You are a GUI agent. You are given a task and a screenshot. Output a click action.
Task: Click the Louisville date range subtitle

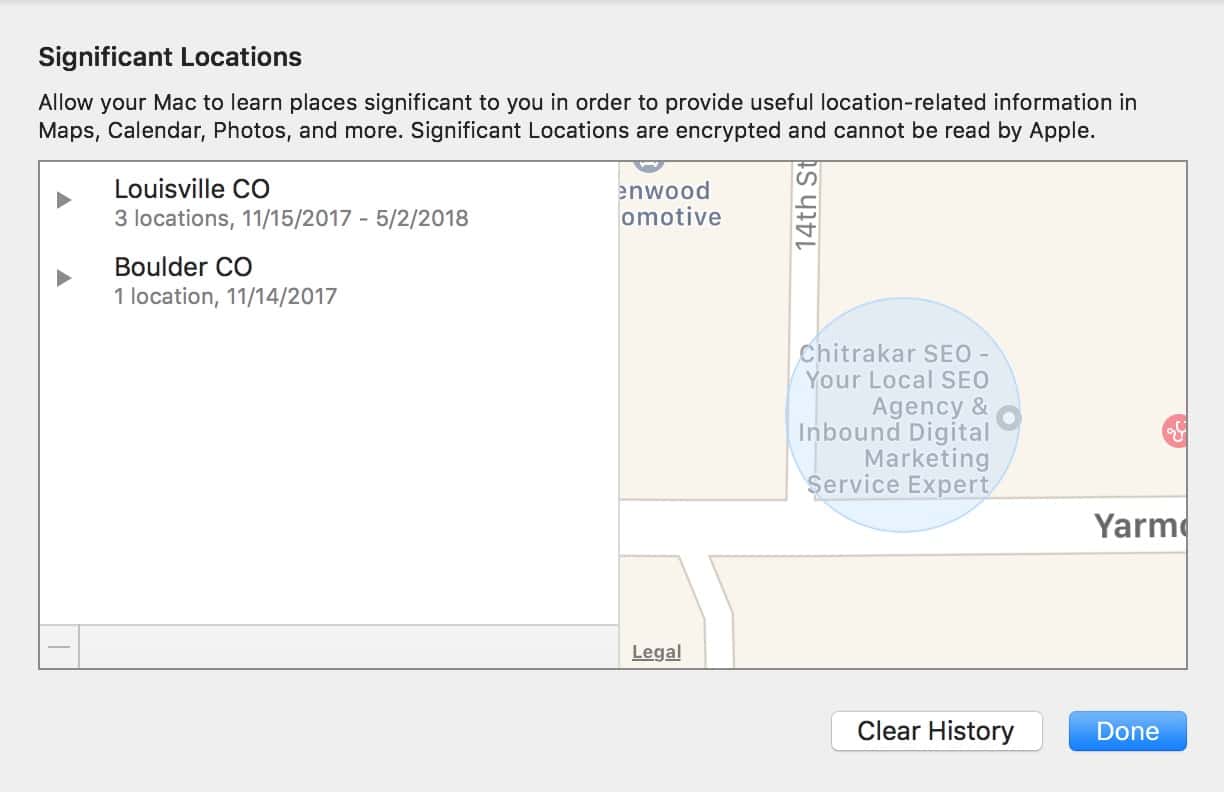(x=291, y=218)
